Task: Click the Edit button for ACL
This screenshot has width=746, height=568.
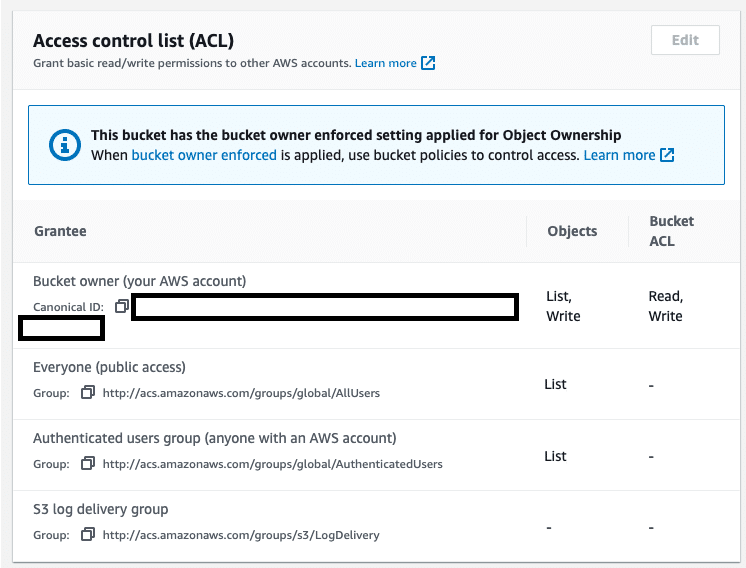Action: coord(685,40)
